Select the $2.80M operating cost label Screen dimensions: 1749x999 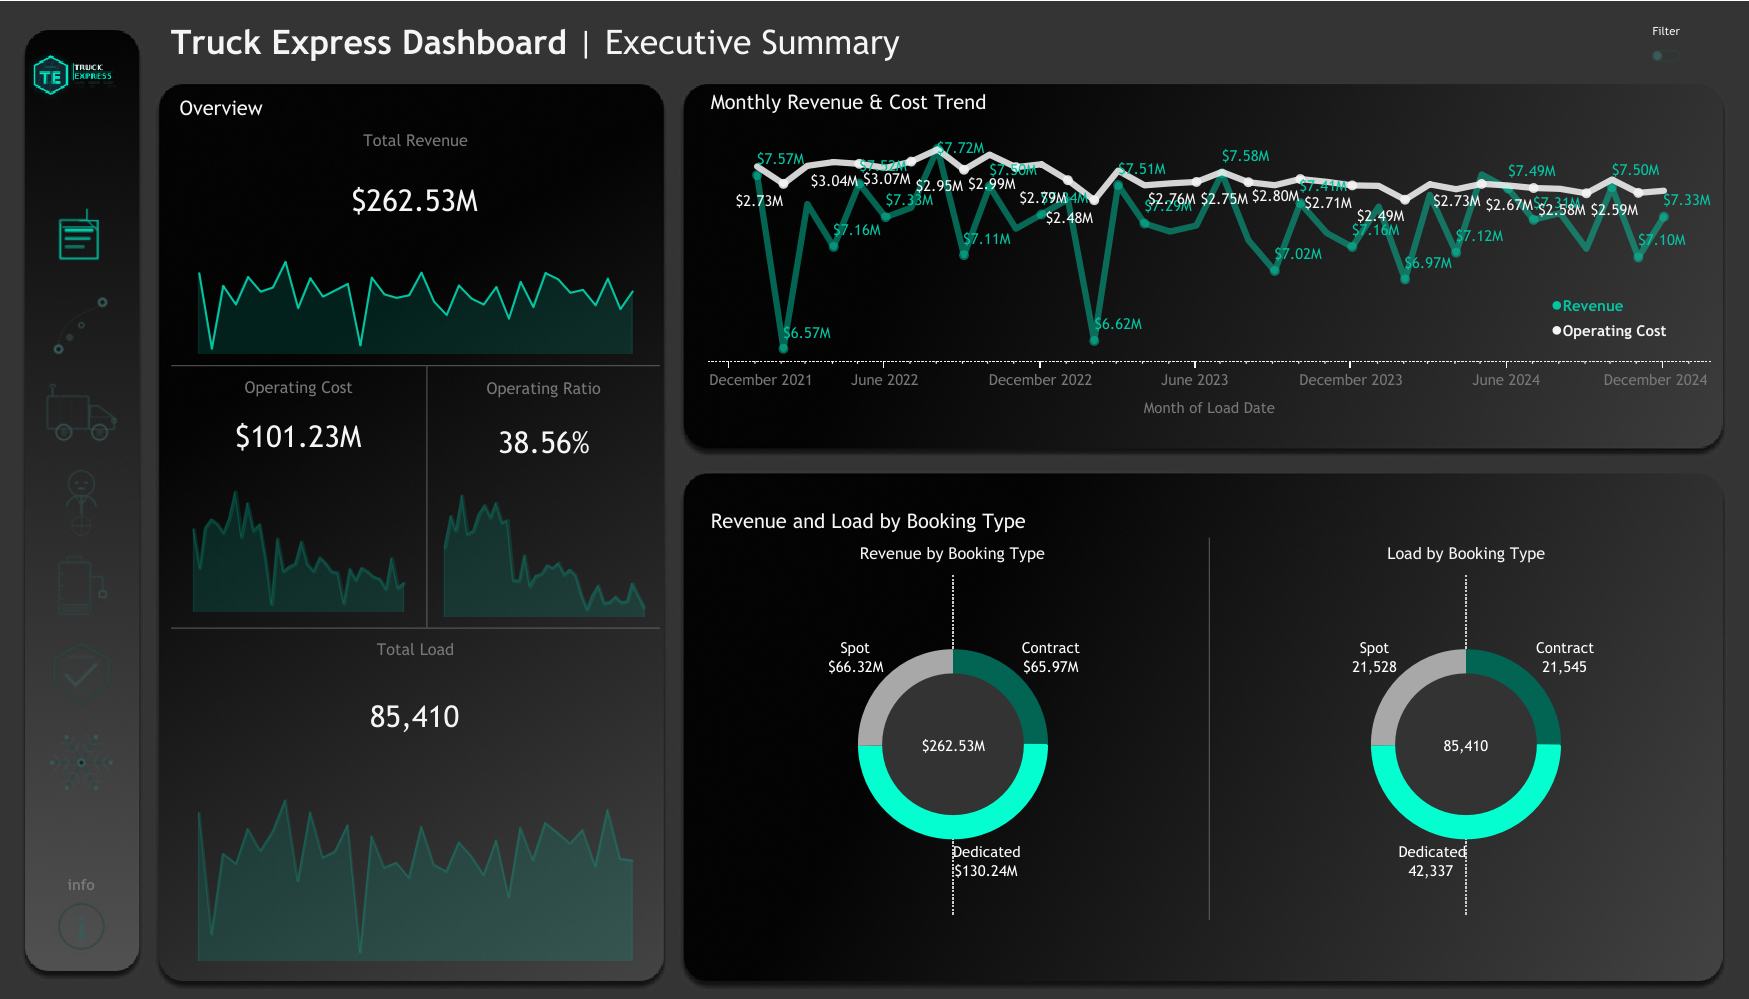click(1276, 196)
